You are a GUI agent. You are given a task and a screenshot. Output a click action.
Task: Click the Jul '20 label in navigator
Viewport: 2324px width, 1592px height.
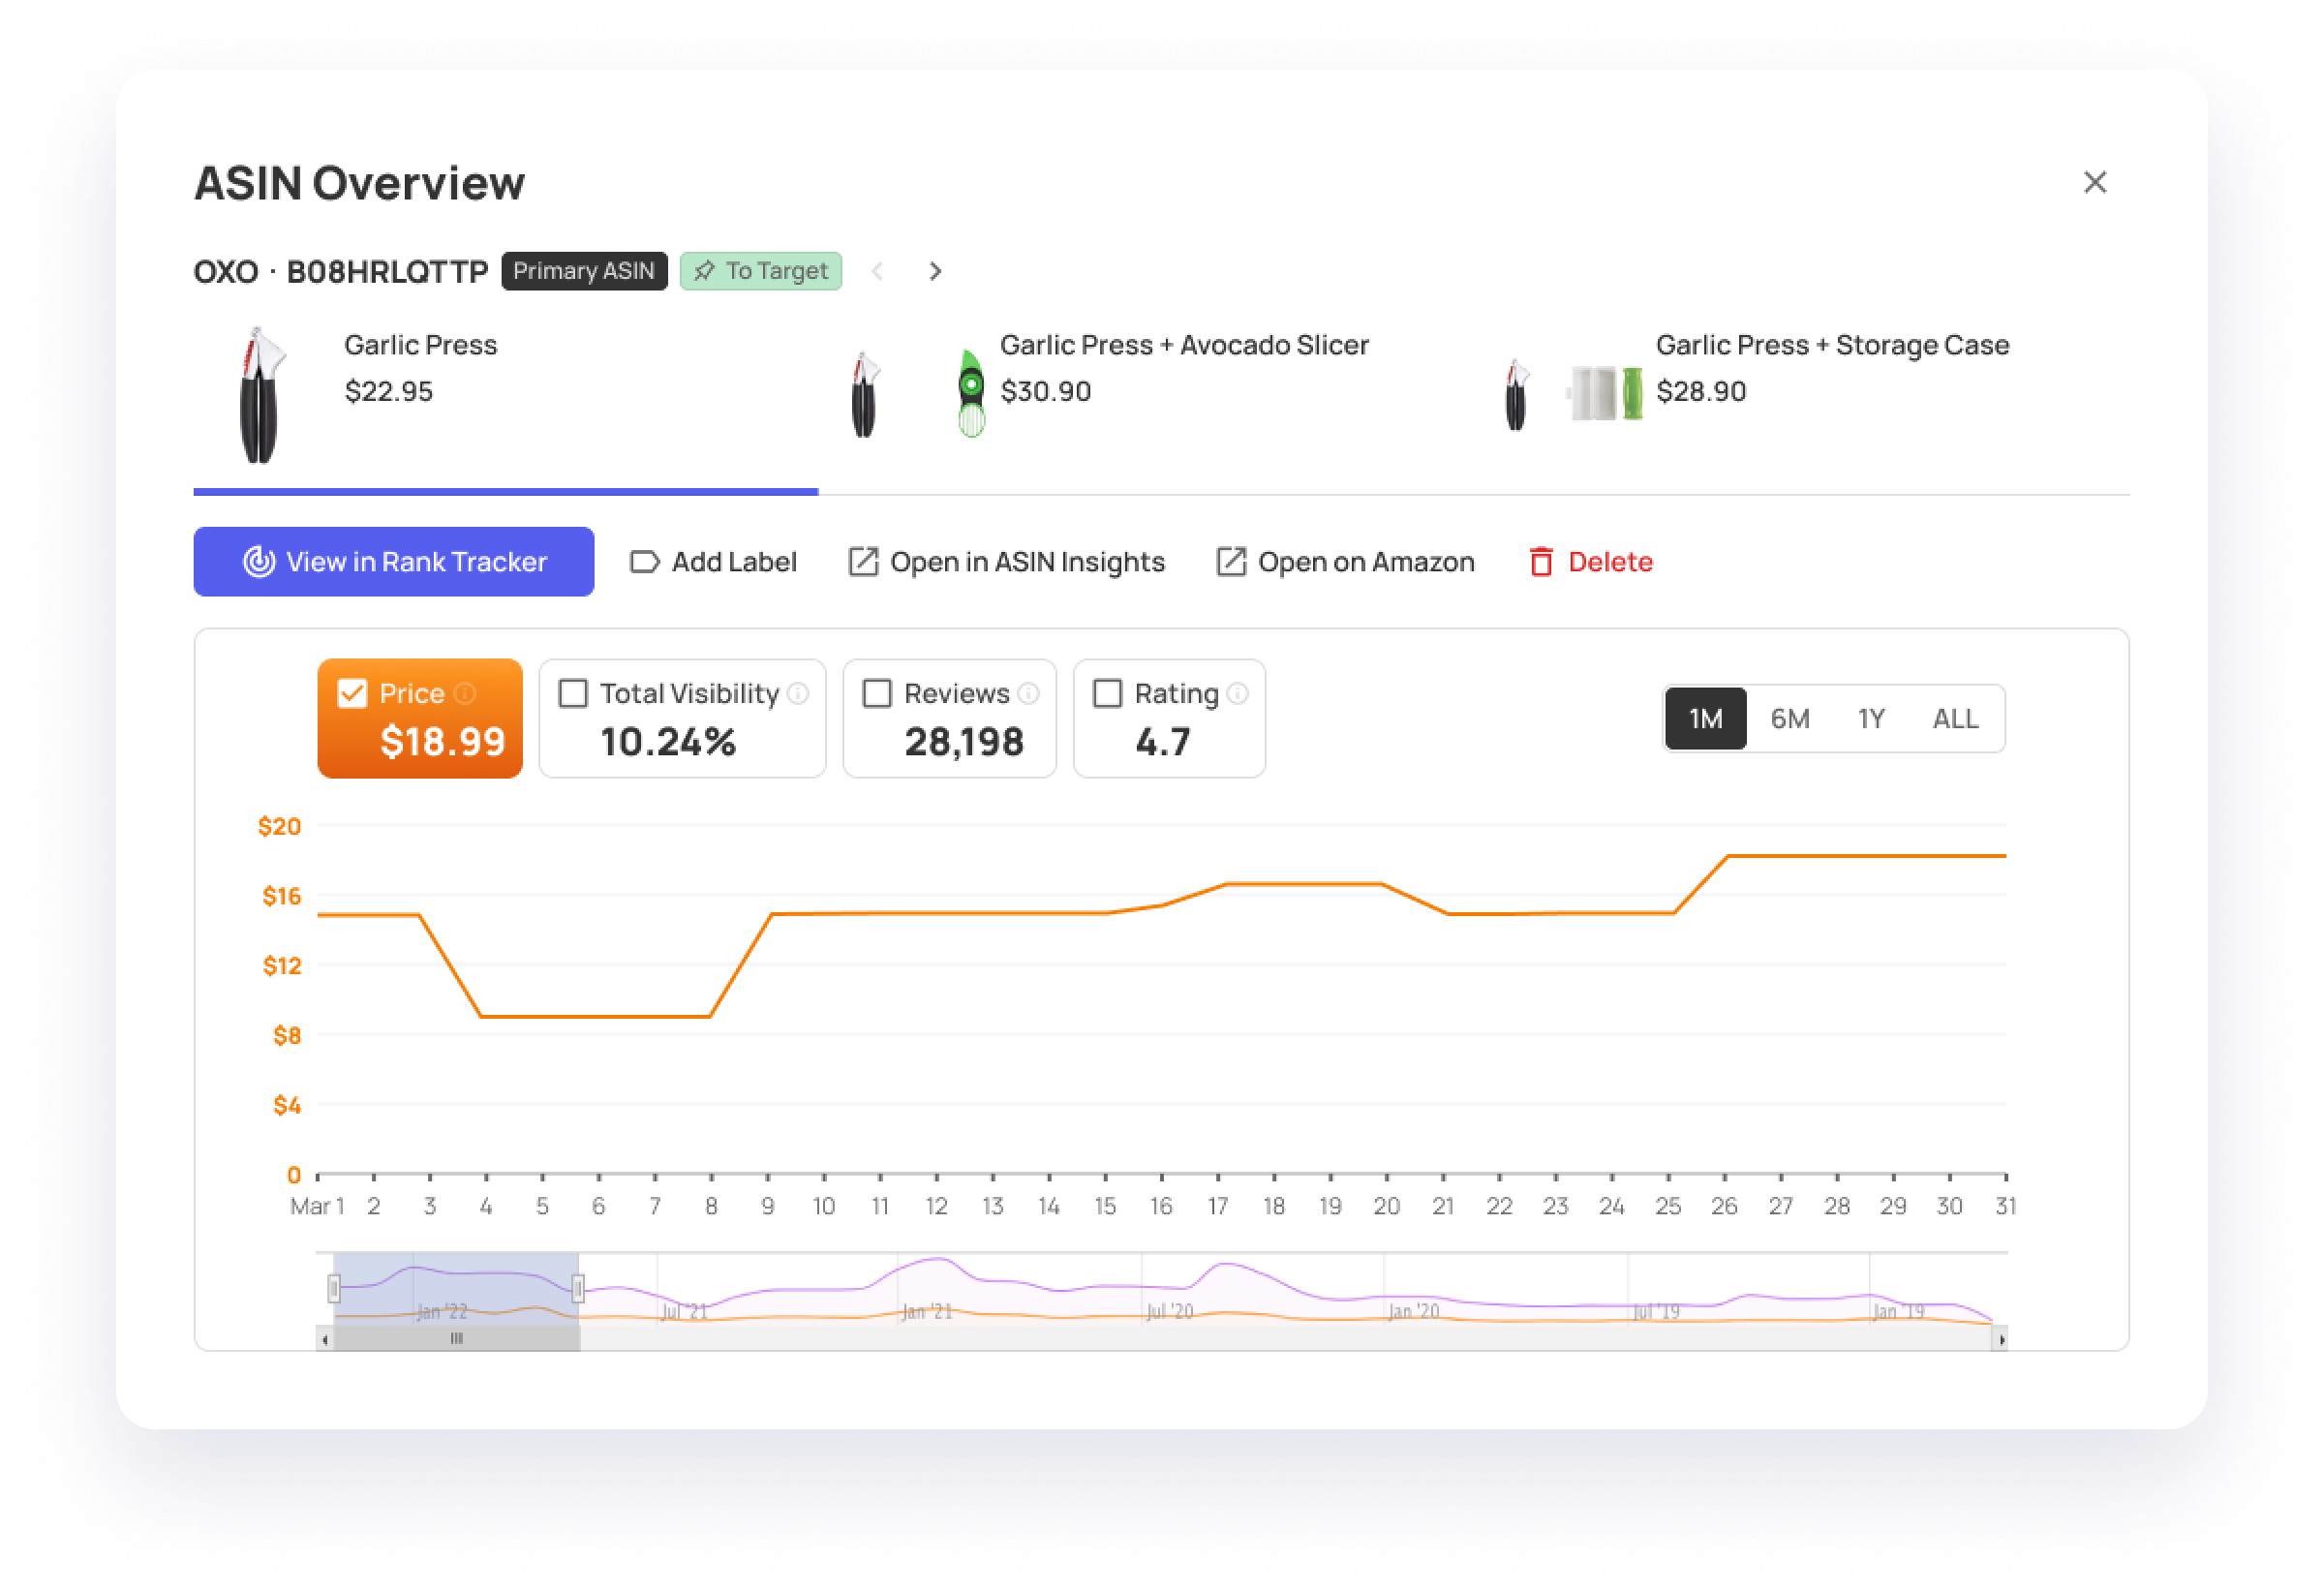(1170, 1311)
